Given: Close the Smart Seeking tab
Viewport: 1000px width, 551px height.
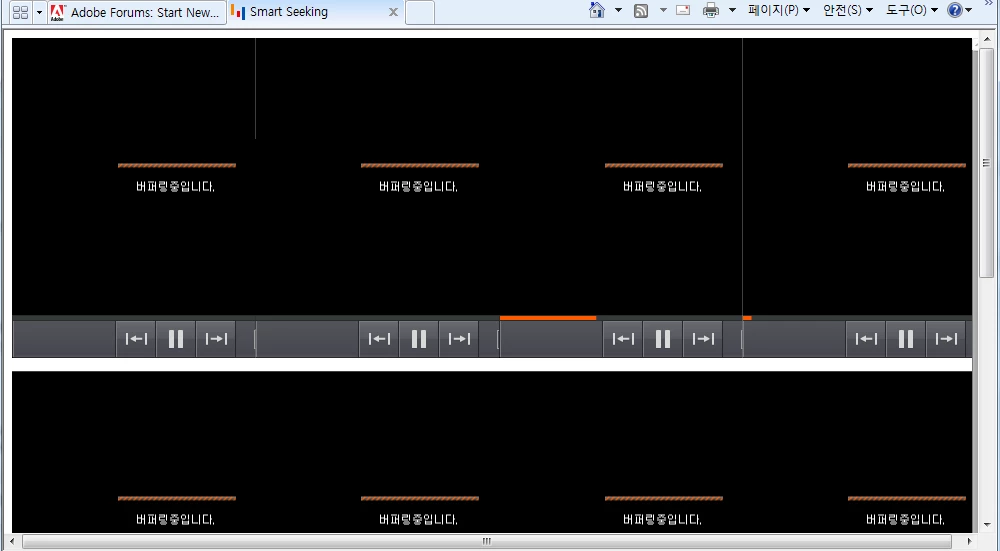Looking at the screenshot, I should (393, 12).
